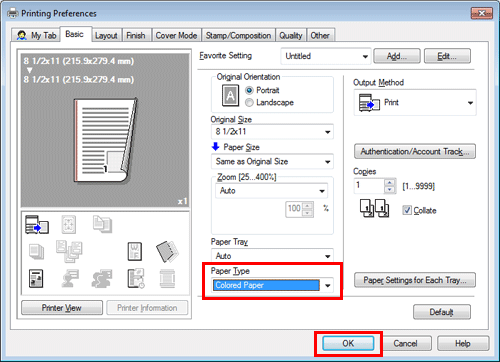Click the printer output method status icon
Viewport: 500px width, 362px height.
[x=37, y=224]
